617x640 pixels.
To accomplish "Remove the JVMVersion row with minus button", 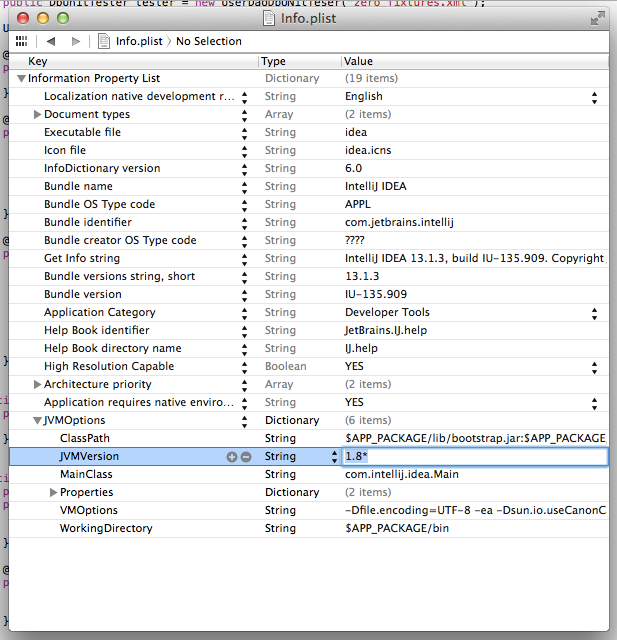I will click(x=246, y=457).
